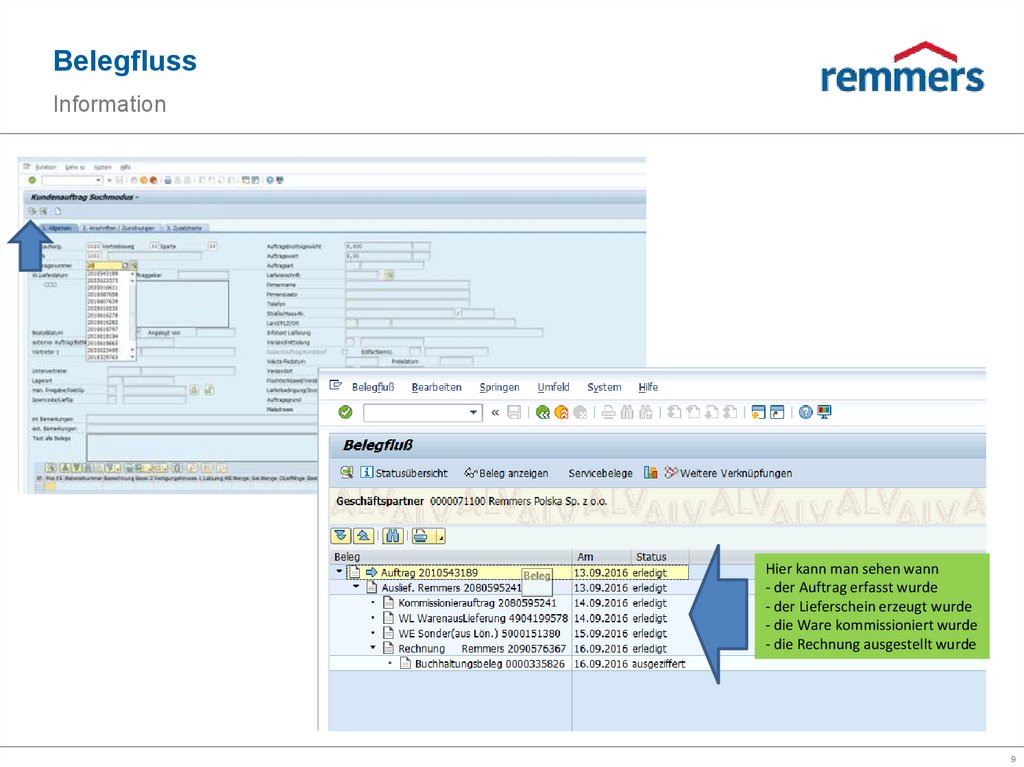1024x767 pixels.
Task: Click the Save diskette icon in Belegfluß toolbar
Action: (514, 412)
